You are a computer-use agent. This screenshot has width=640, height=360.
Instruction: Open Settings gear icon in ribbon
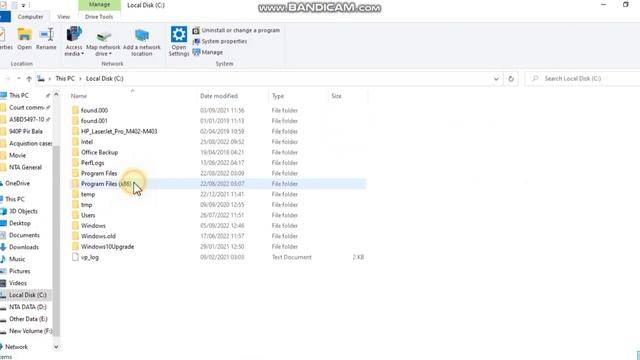(x=179, y=35)
